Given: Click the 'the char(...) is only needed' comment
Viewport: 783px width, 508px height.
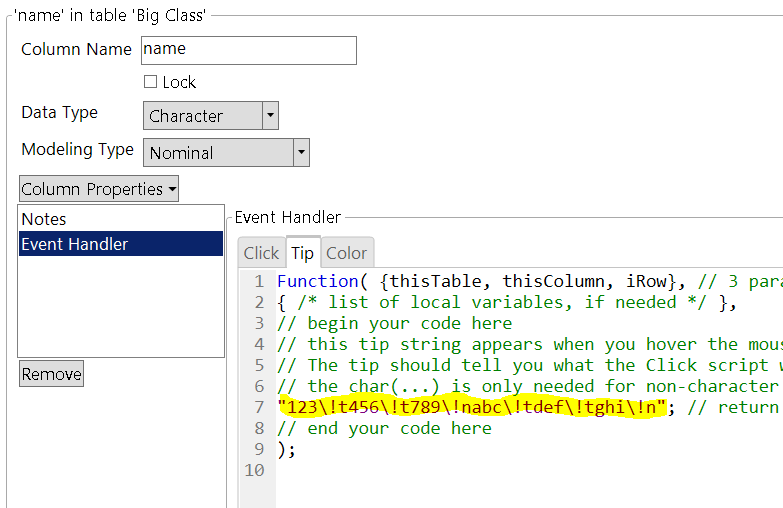Looking at the screenshot, I should pos(530,386).
